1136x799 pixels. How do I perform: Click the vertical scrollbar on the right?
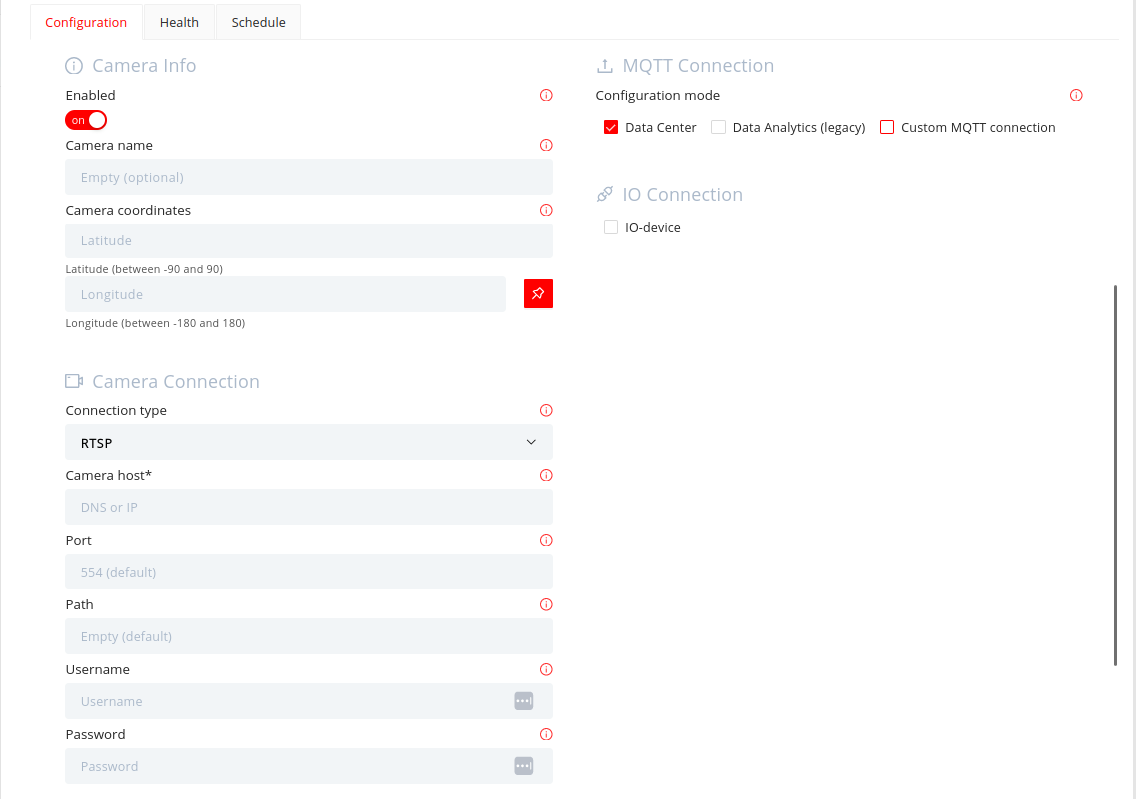tap(1115, 475)
